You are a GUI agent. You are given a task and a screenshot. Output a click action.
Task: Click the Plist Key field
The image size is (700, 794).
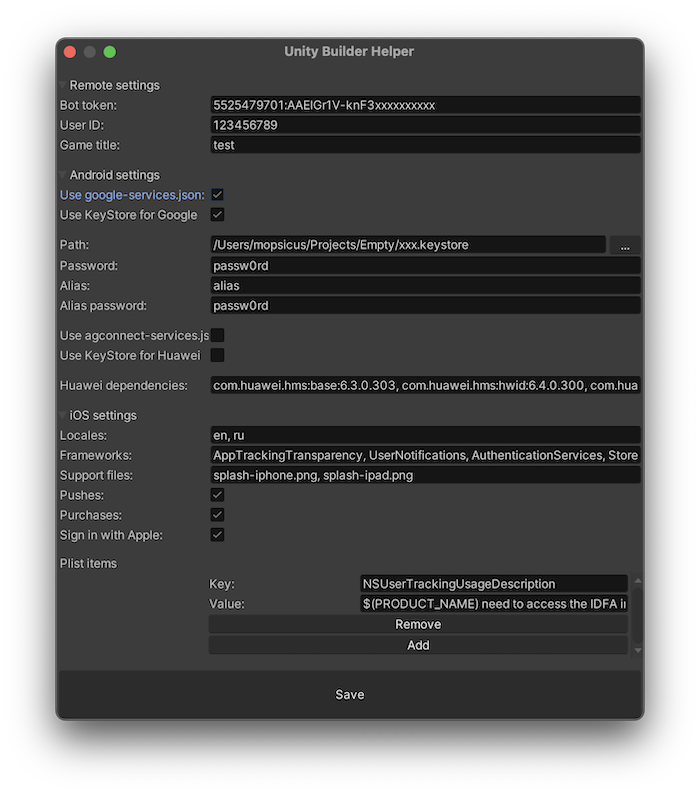tap(494, 584)
